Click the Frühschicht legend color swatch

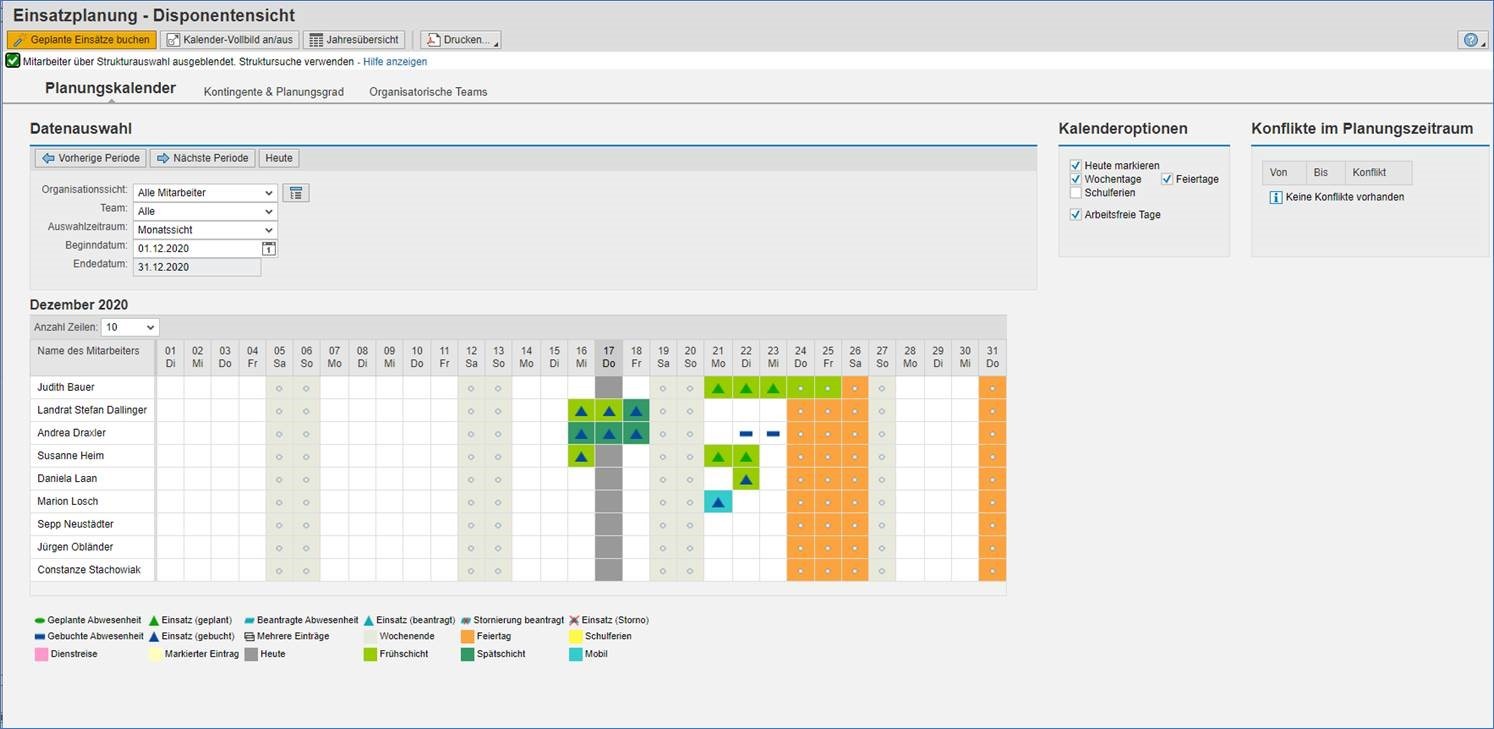click(371, 654)
